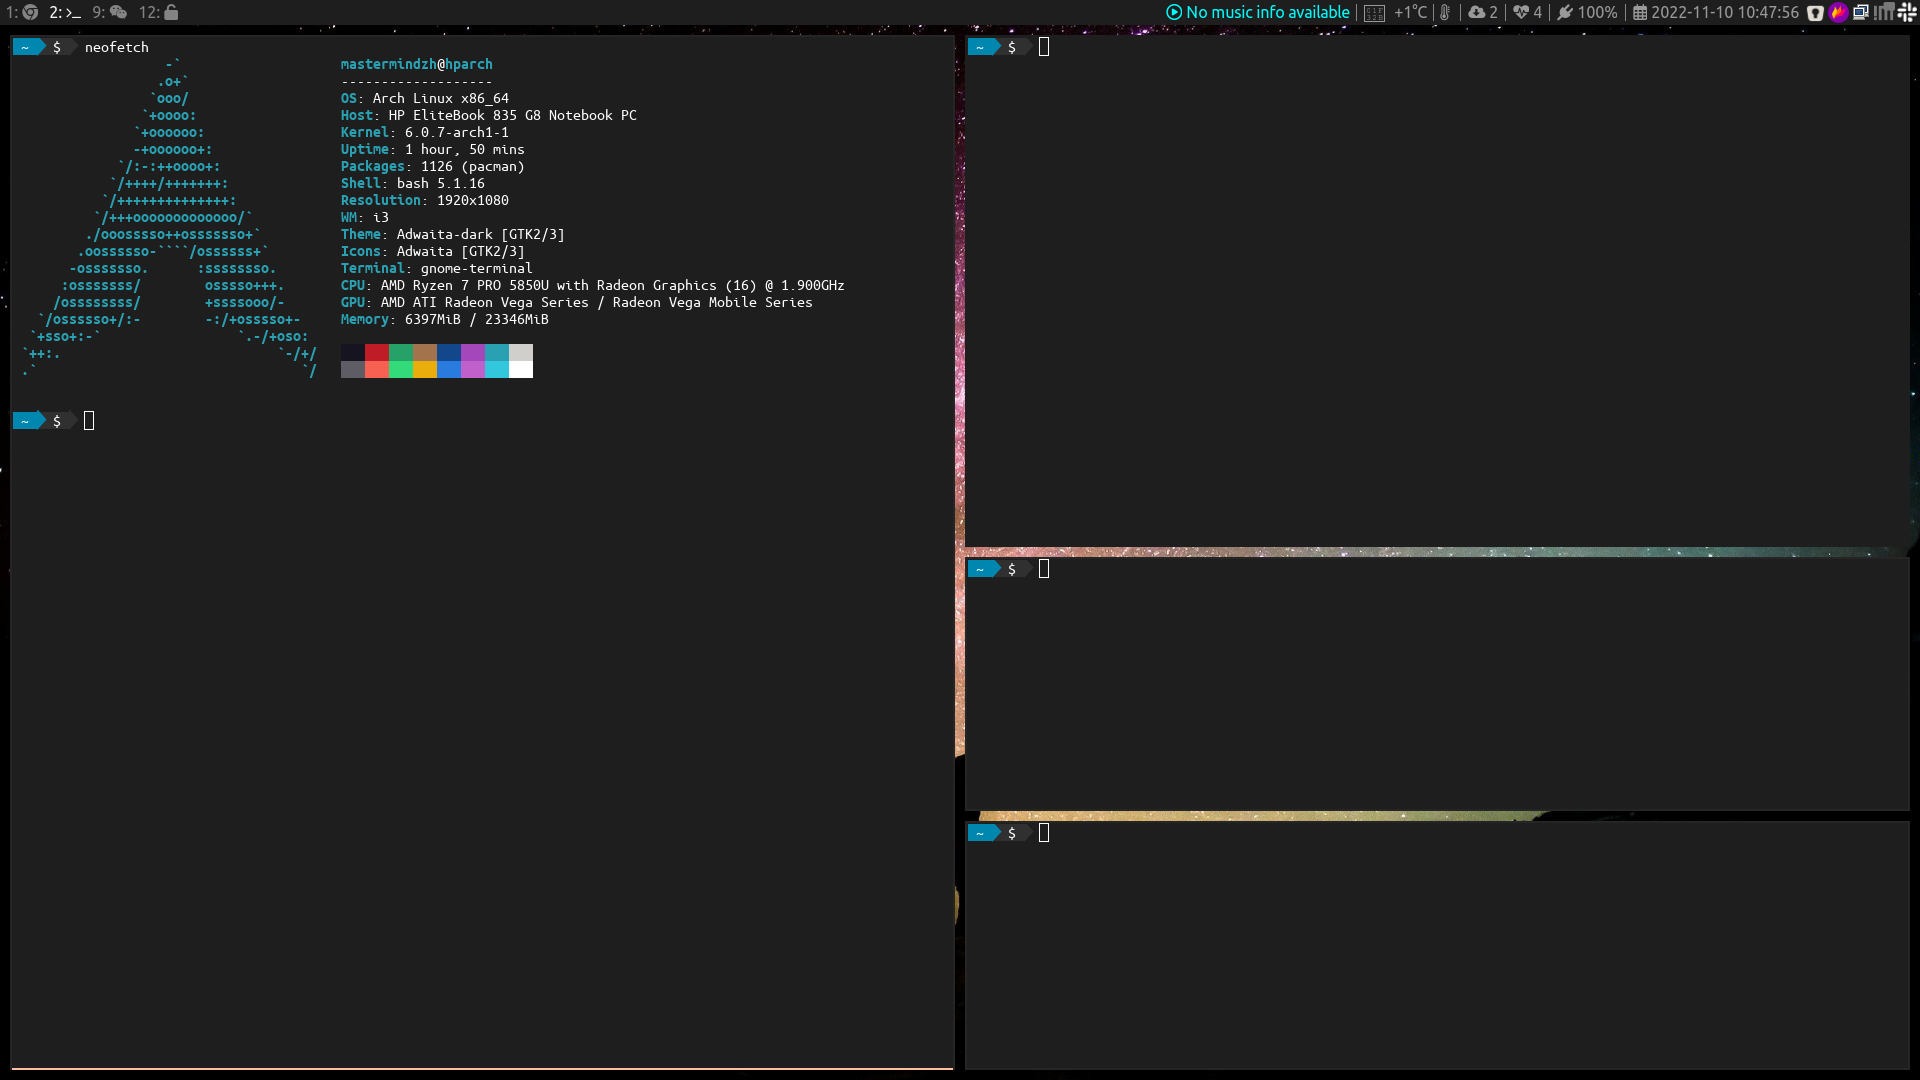This screenshot has height=1080, width=1920.
Task: Click the 'No music info available' status text
Action: [1268, 12]
